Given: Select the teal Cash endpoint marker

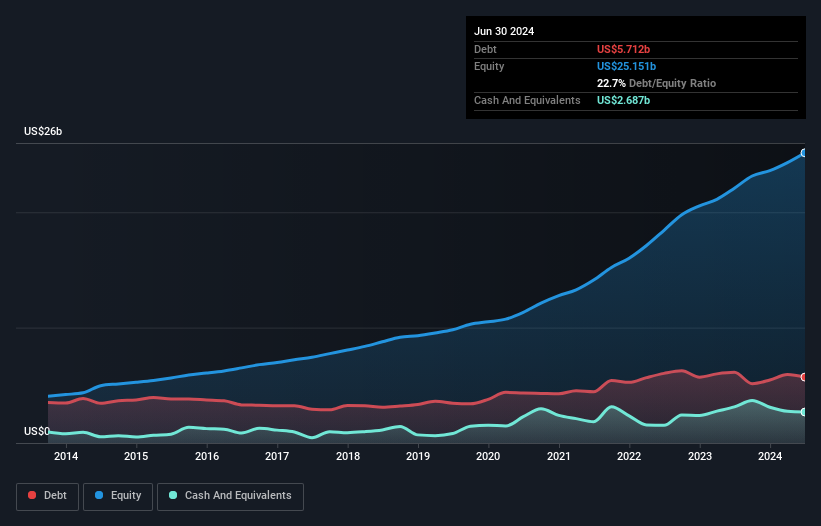Looking at the screenshot, I should (x=804, y=412).
